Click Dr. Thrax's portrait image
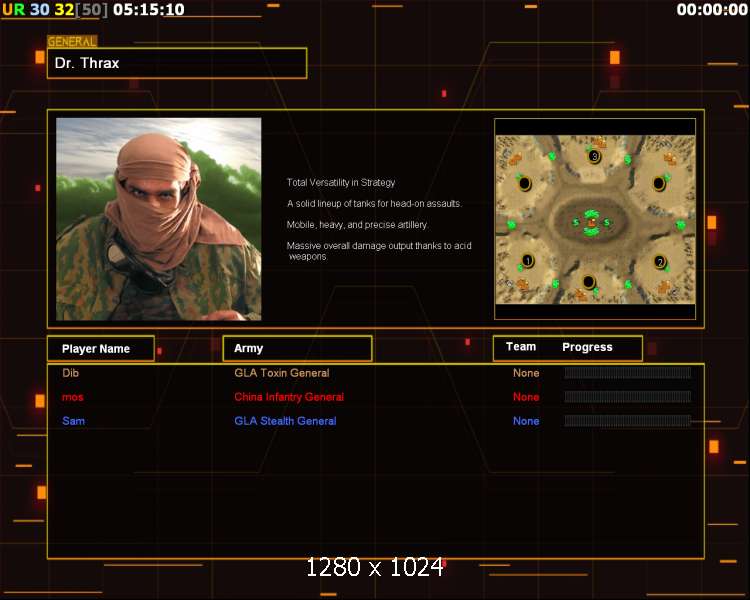 coord(159,219)
